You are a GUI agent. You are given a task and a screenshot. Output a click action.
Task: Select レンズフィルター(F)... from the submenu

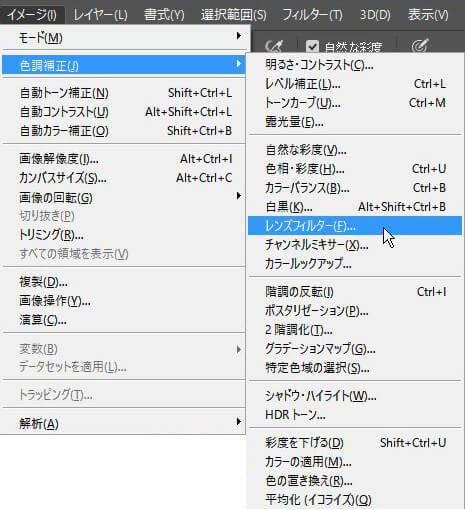(x=355, y=226)
